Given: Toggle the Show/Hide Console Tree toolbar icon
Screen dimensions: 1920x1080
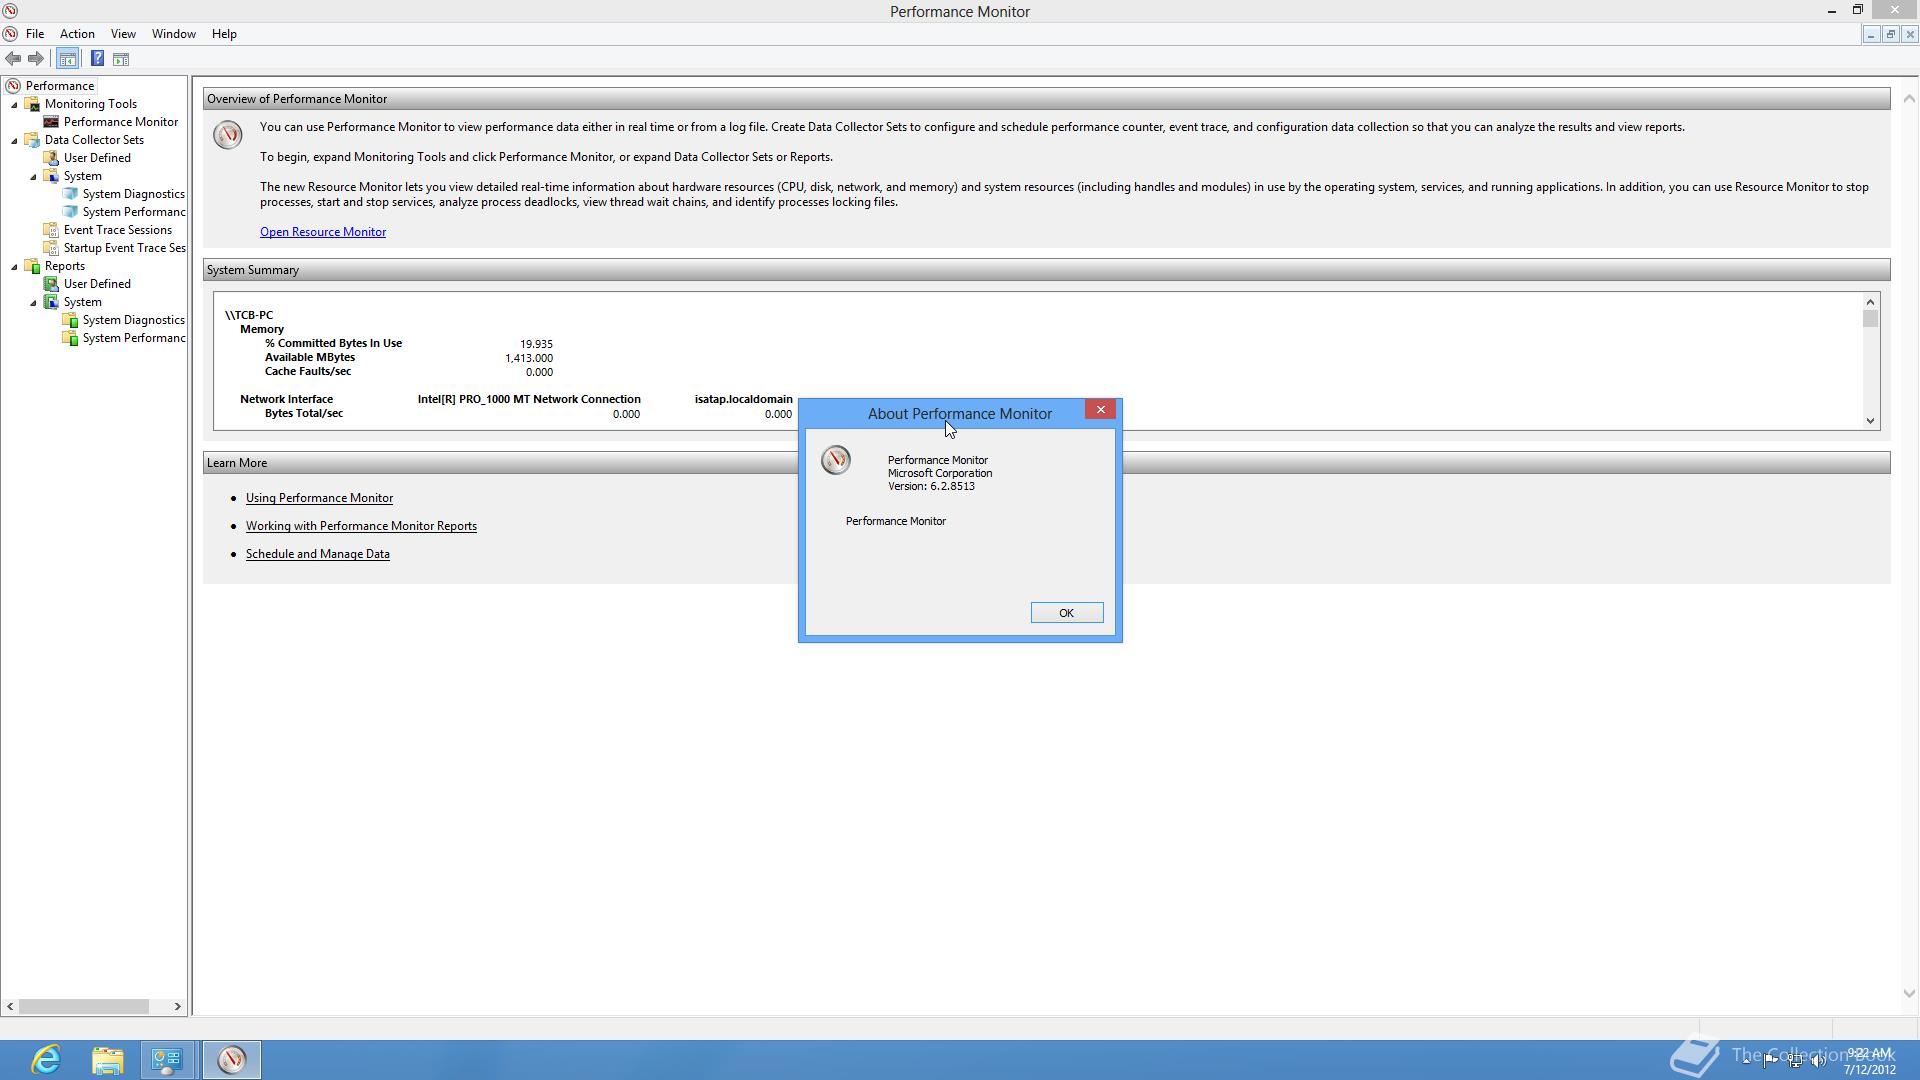Looking at the screenshot, I should pyautogui.click(x=67, y=59).
